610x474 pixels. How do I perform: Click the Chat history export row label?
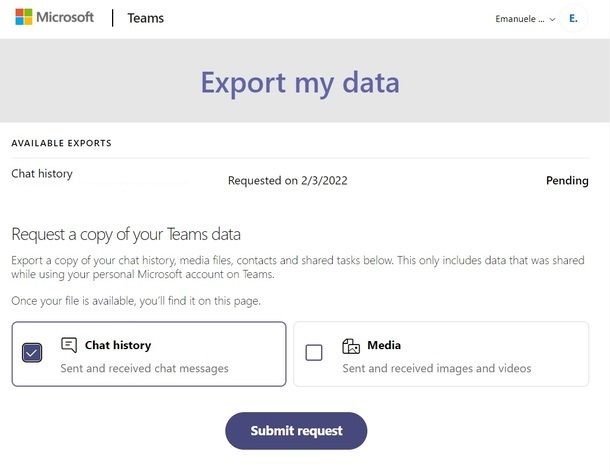coord(42,174)
